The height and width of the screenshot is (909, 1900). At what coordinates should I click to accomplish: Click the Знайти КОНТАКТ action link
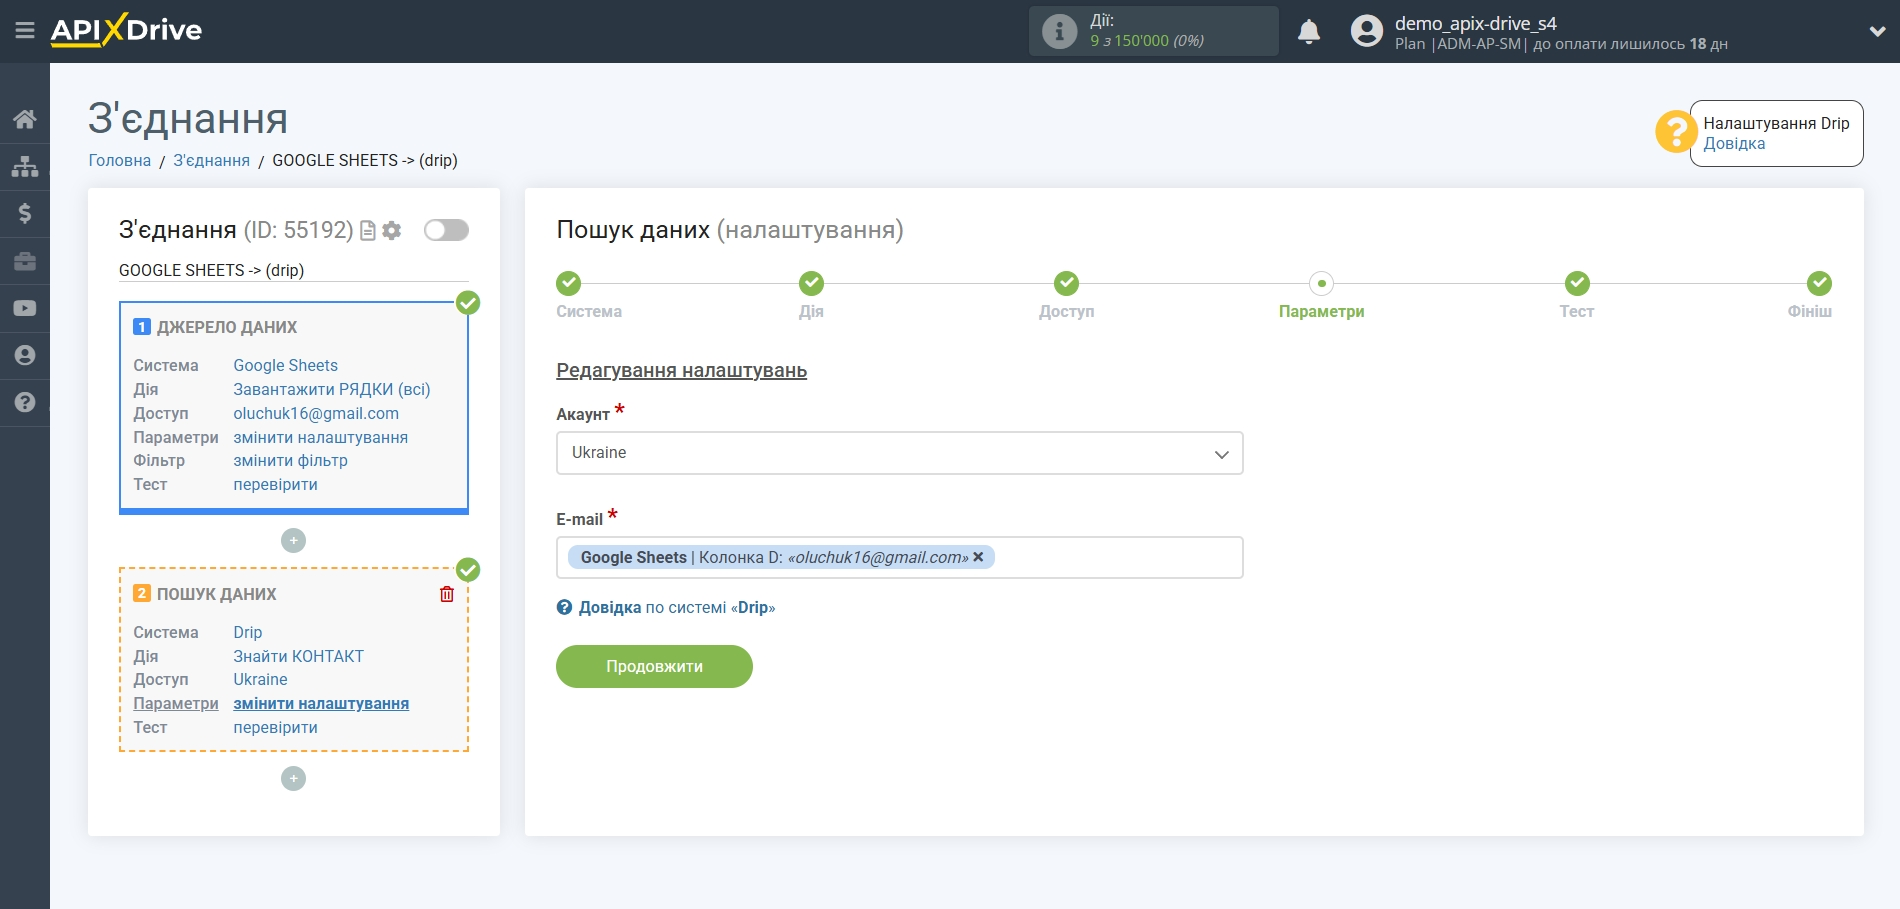point(298,656)
